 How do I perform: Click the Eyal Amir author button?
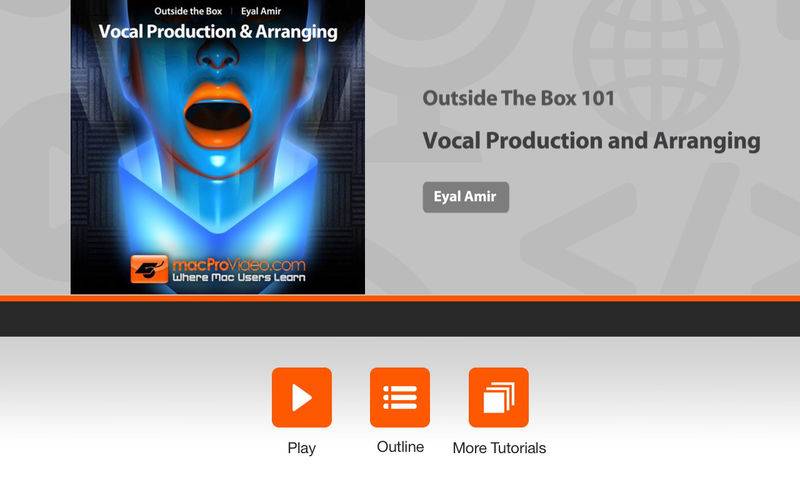coord(466,197)
